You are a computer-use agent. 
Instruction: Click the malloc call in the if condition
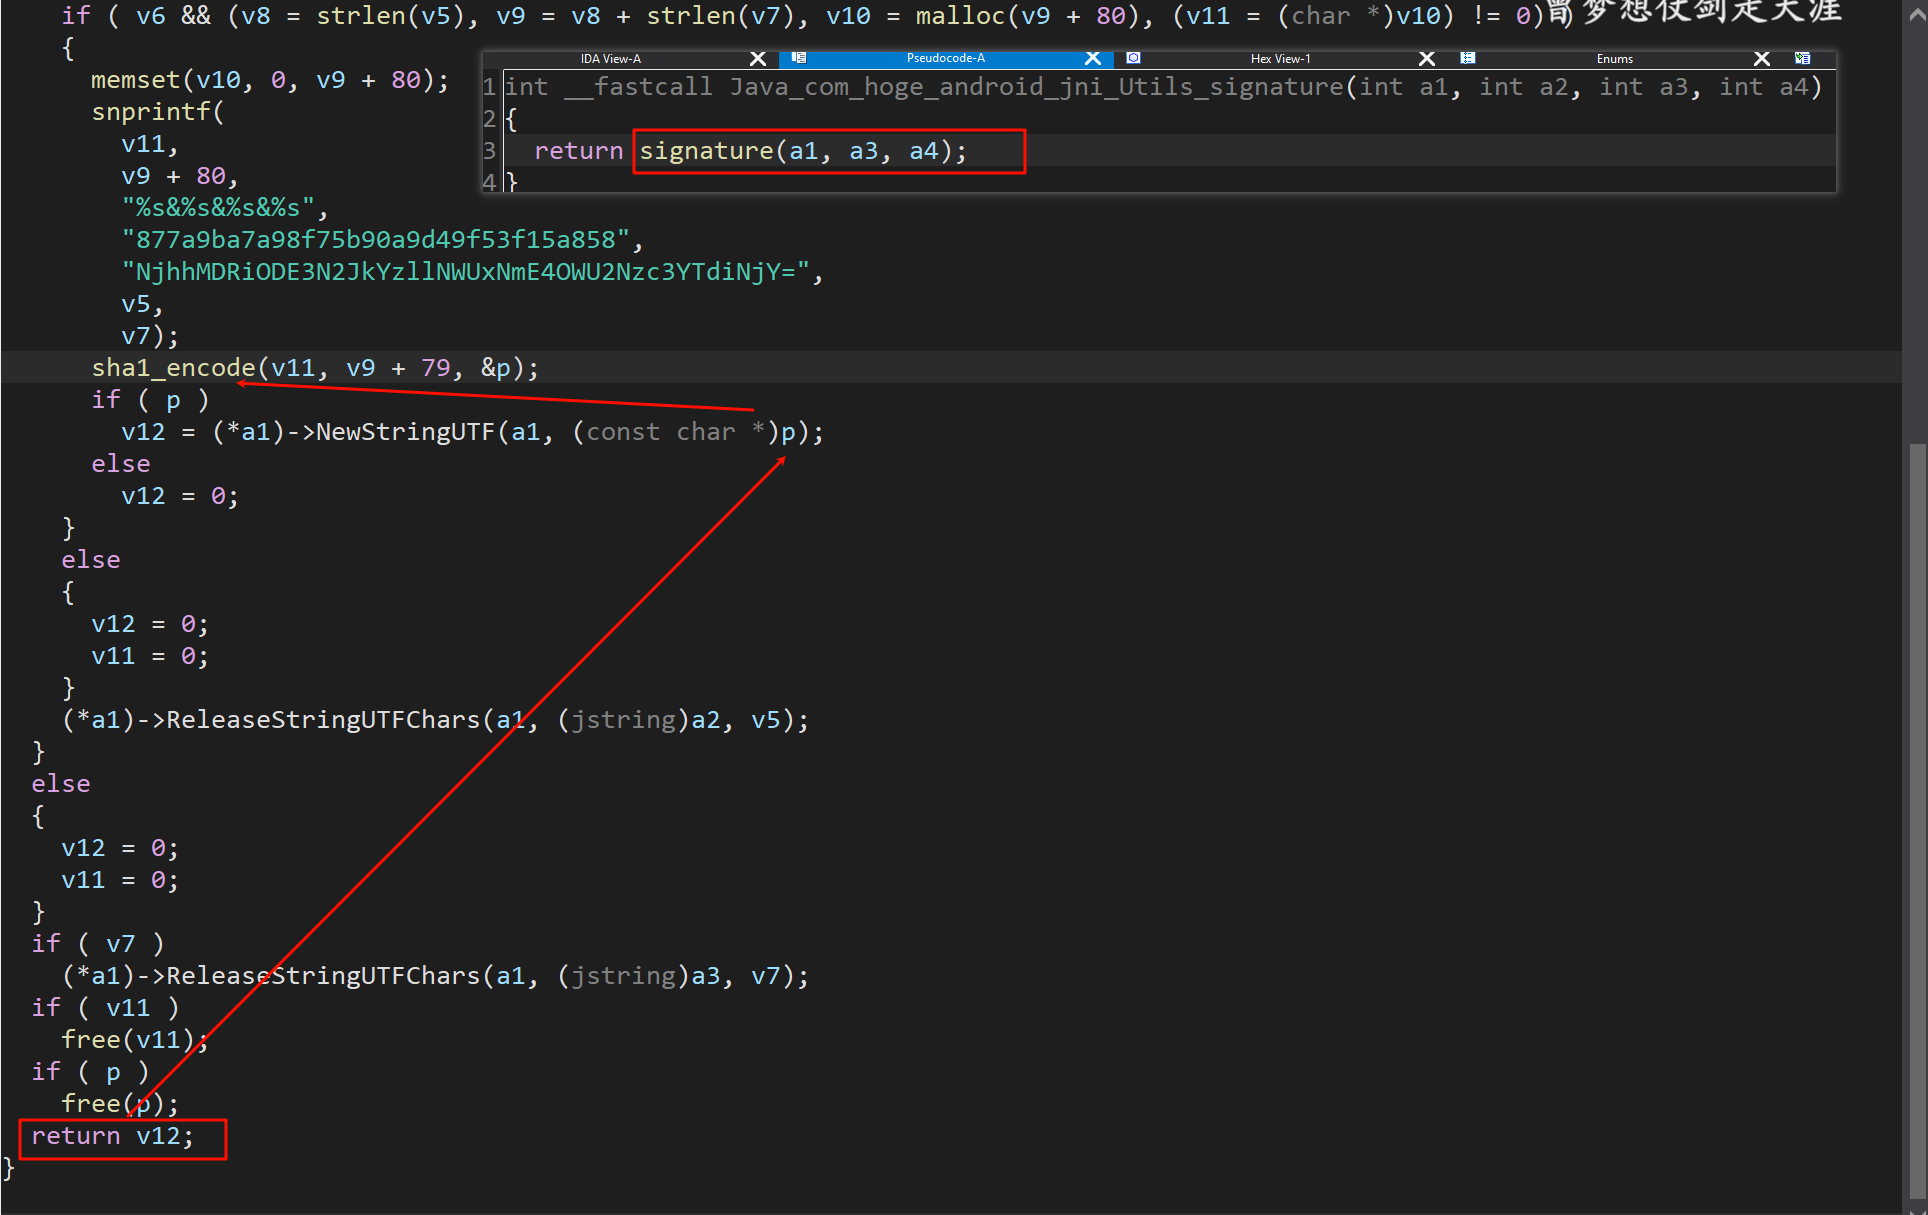pos(959,16)
